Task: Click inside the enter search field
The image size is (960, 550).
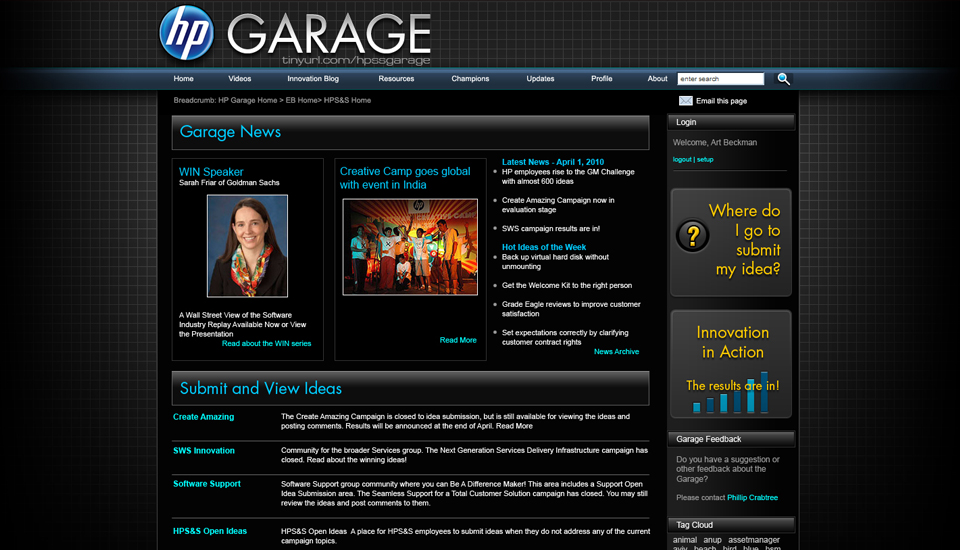Action: click(720, 79)
